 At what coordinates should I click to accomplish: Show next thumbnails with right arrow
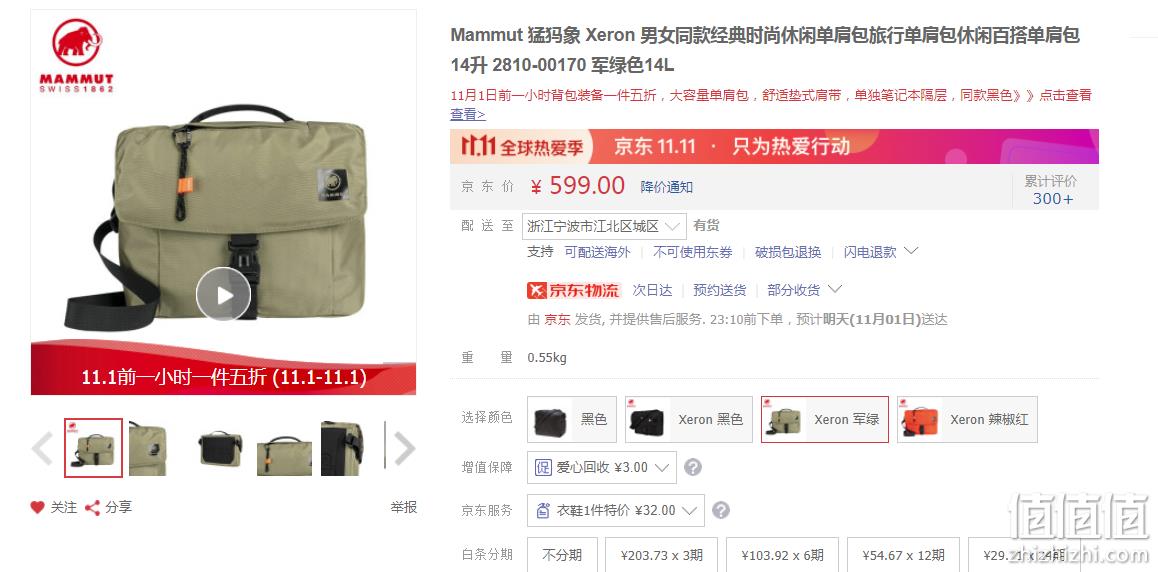click(403, 449)
